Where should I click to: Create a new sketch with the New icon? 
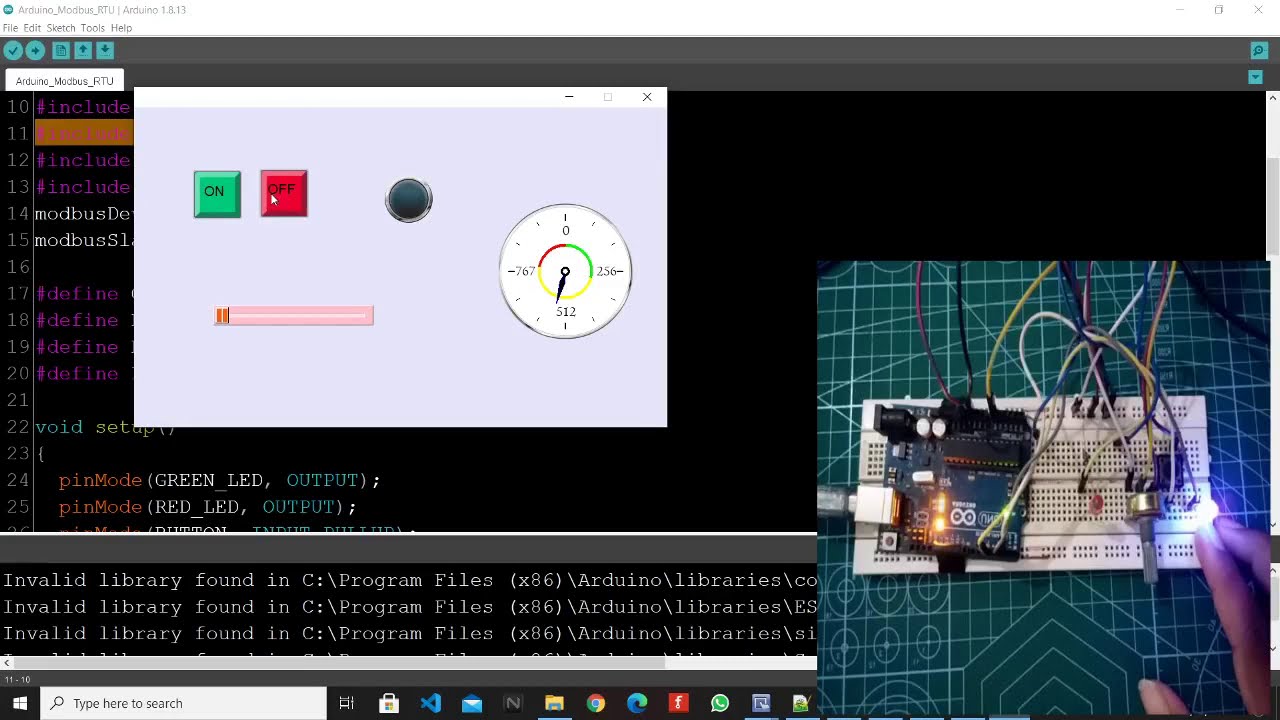(61, 50)
